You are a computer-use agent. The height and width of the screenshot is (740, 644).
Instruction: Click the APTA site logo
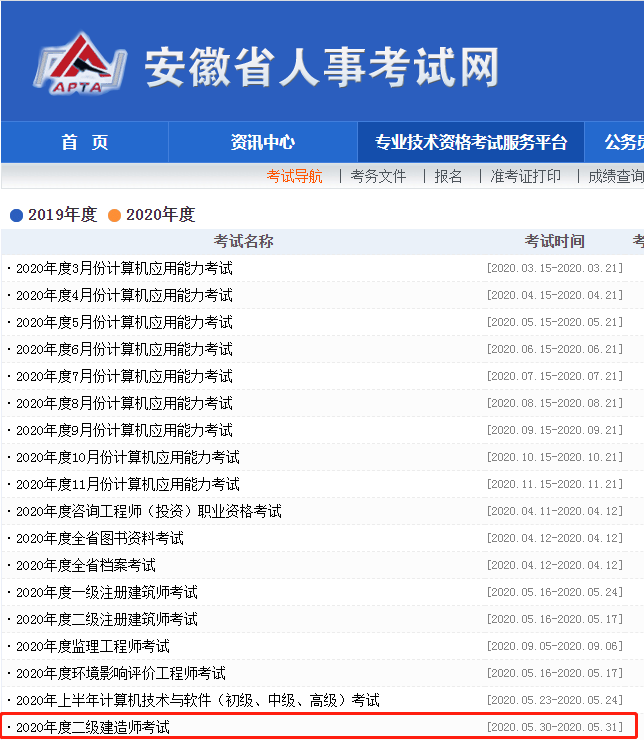[x=78, y=68]
